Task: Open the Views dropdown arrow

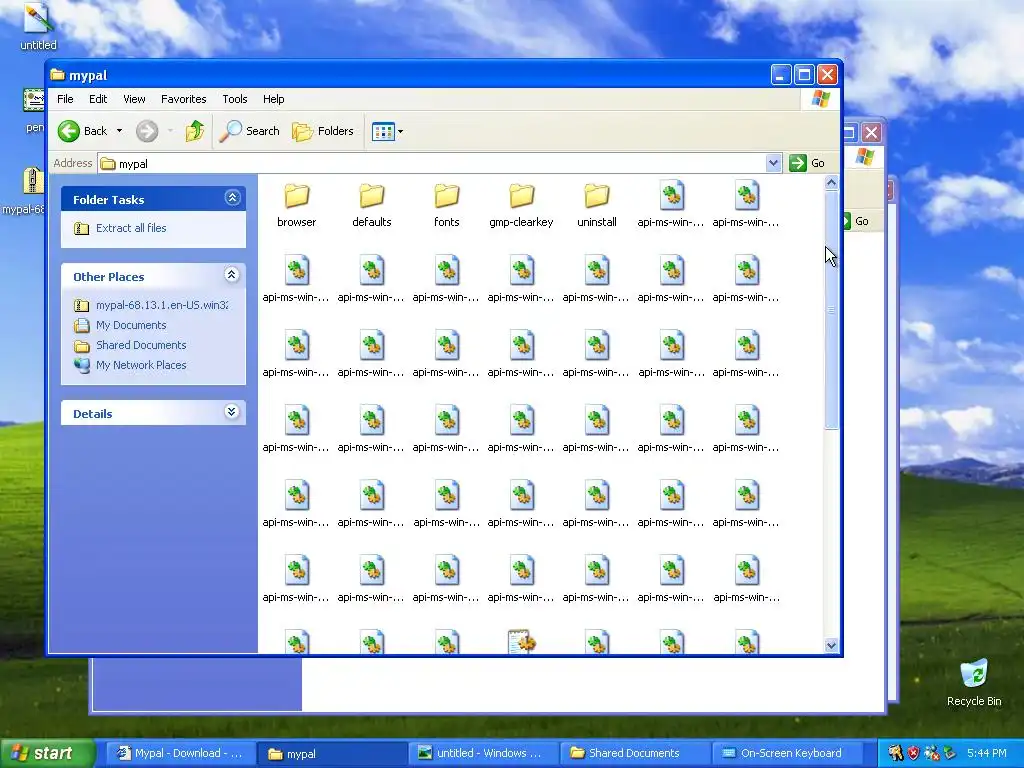Action: coord(400,131)
